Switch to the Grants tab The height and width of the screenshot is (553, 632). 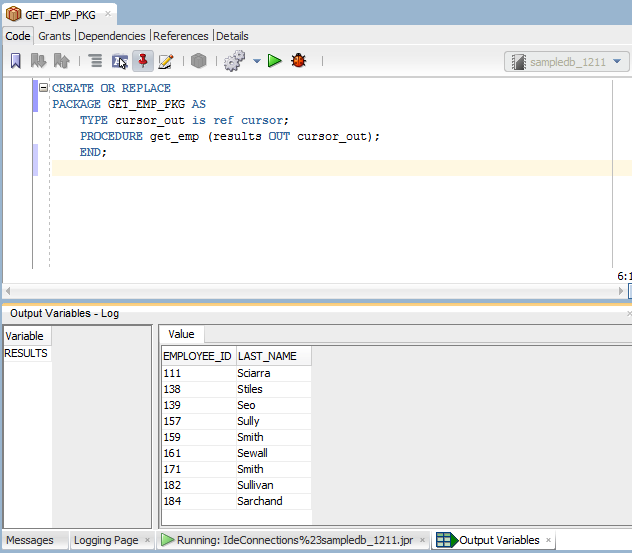(x=54, y=36)
